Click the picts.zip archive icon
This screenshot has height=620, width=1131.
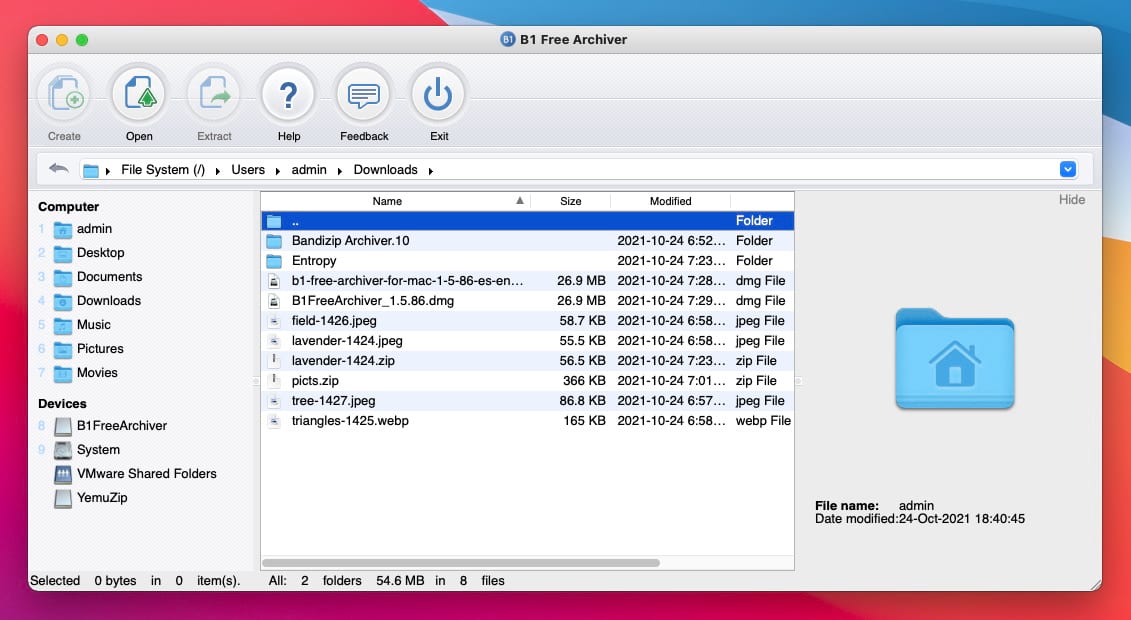pyautogui.click(x=274, y=381)
